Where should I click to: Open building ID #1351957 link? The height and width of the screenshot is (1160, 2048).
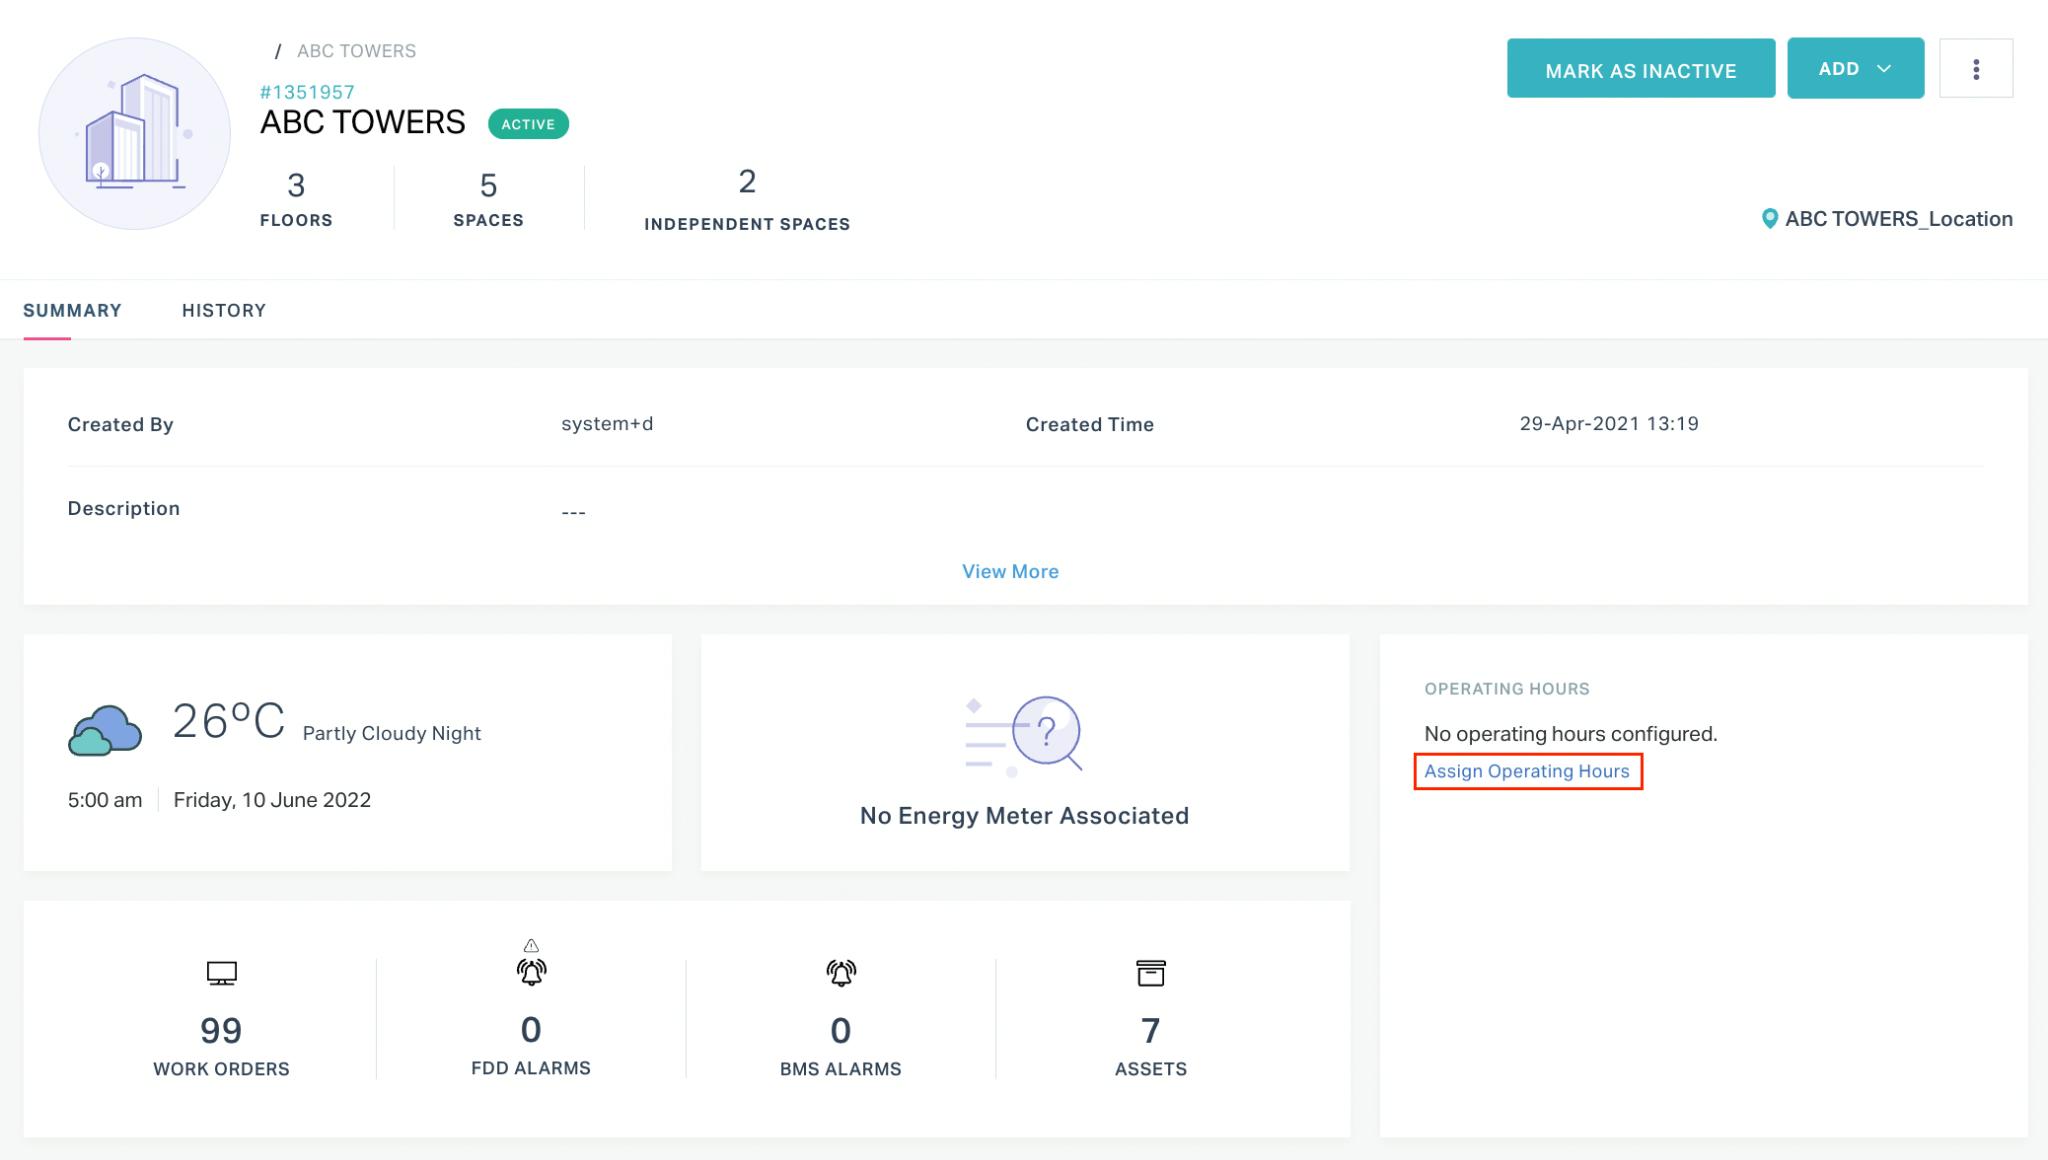[x=307, y=92]
